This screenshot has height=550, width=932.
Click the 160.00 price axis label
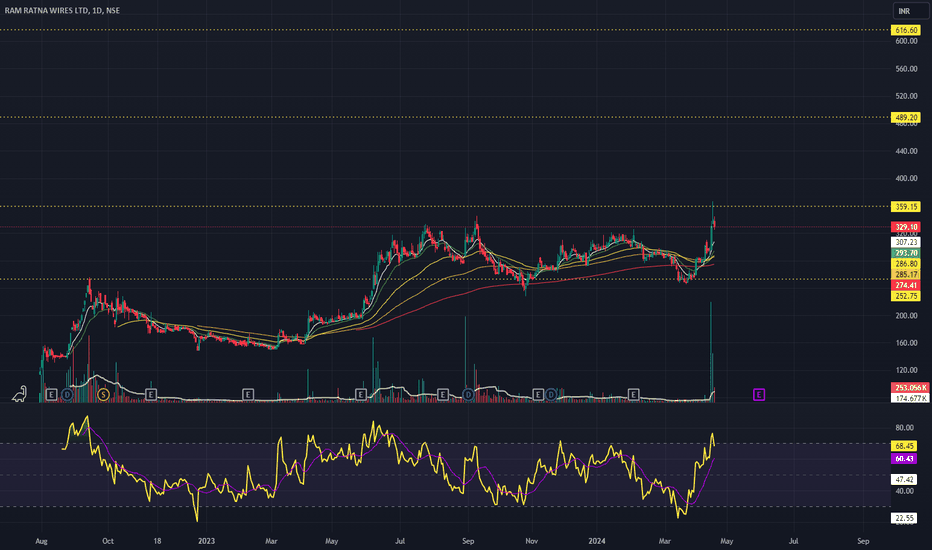pyautogui.click(x=906, y=342)
